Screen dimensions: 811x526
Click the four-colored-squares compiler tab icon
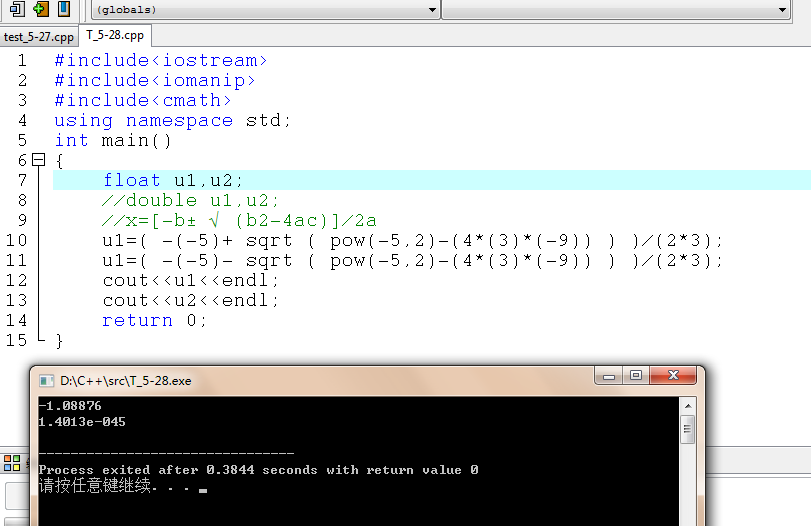point(12,462)
